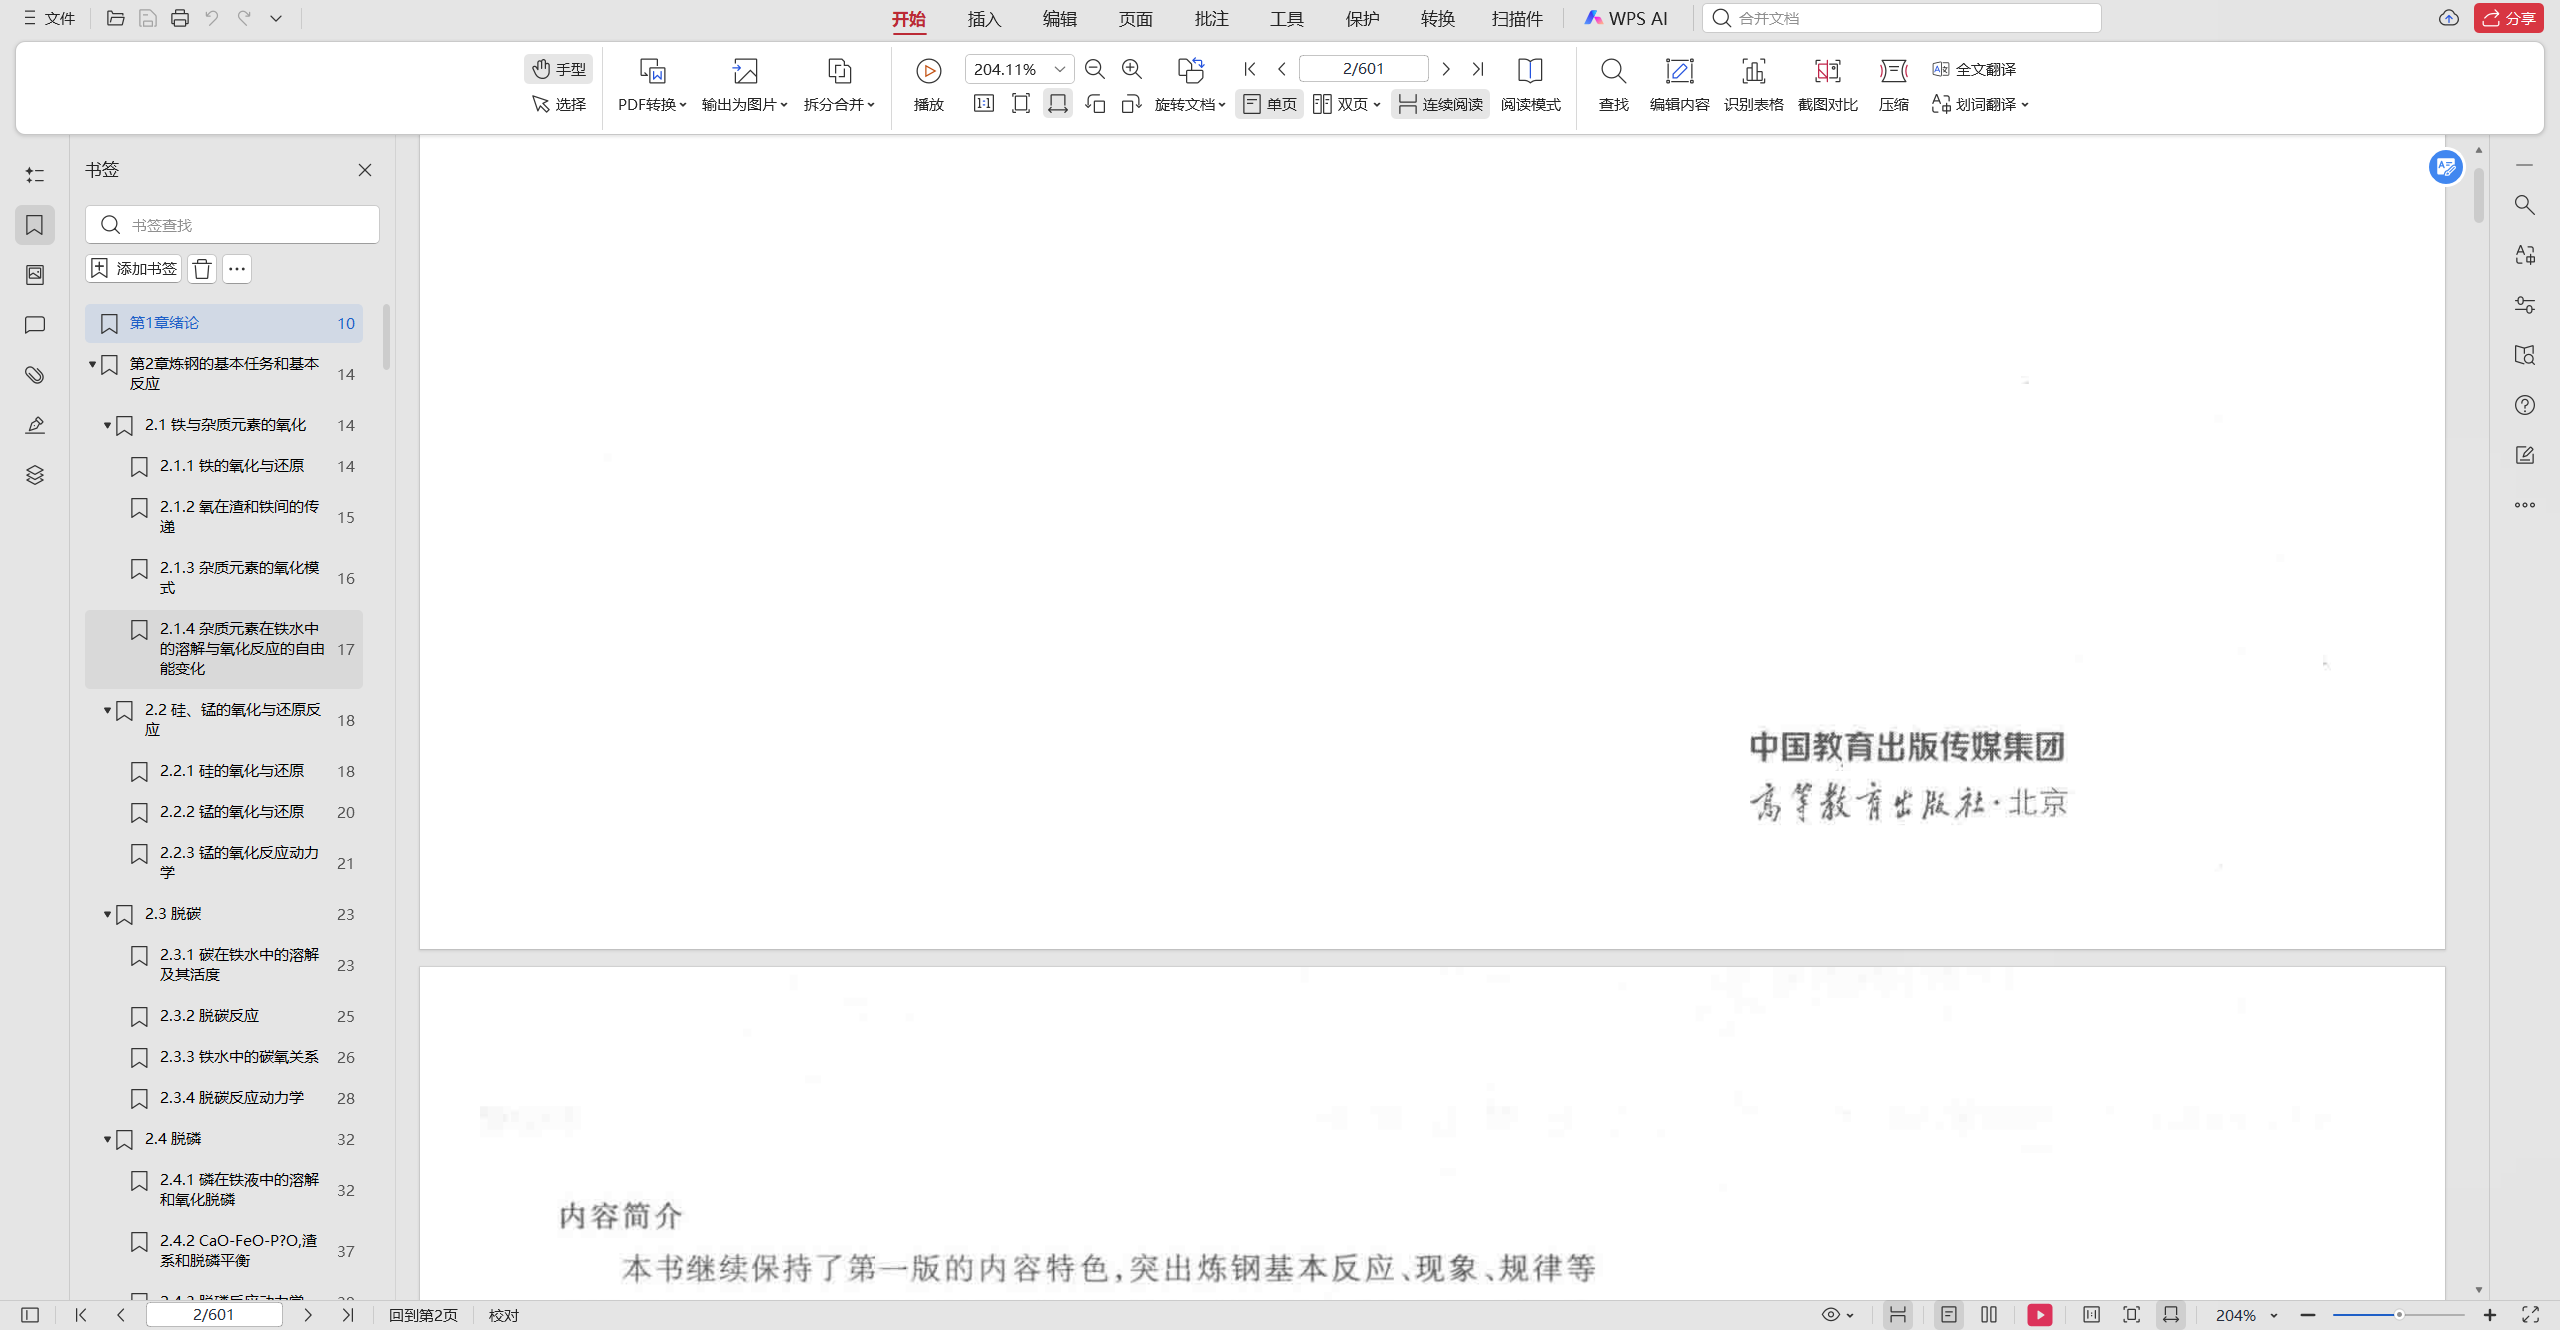Click the zoom slider in status bar

point(2399,1315)
